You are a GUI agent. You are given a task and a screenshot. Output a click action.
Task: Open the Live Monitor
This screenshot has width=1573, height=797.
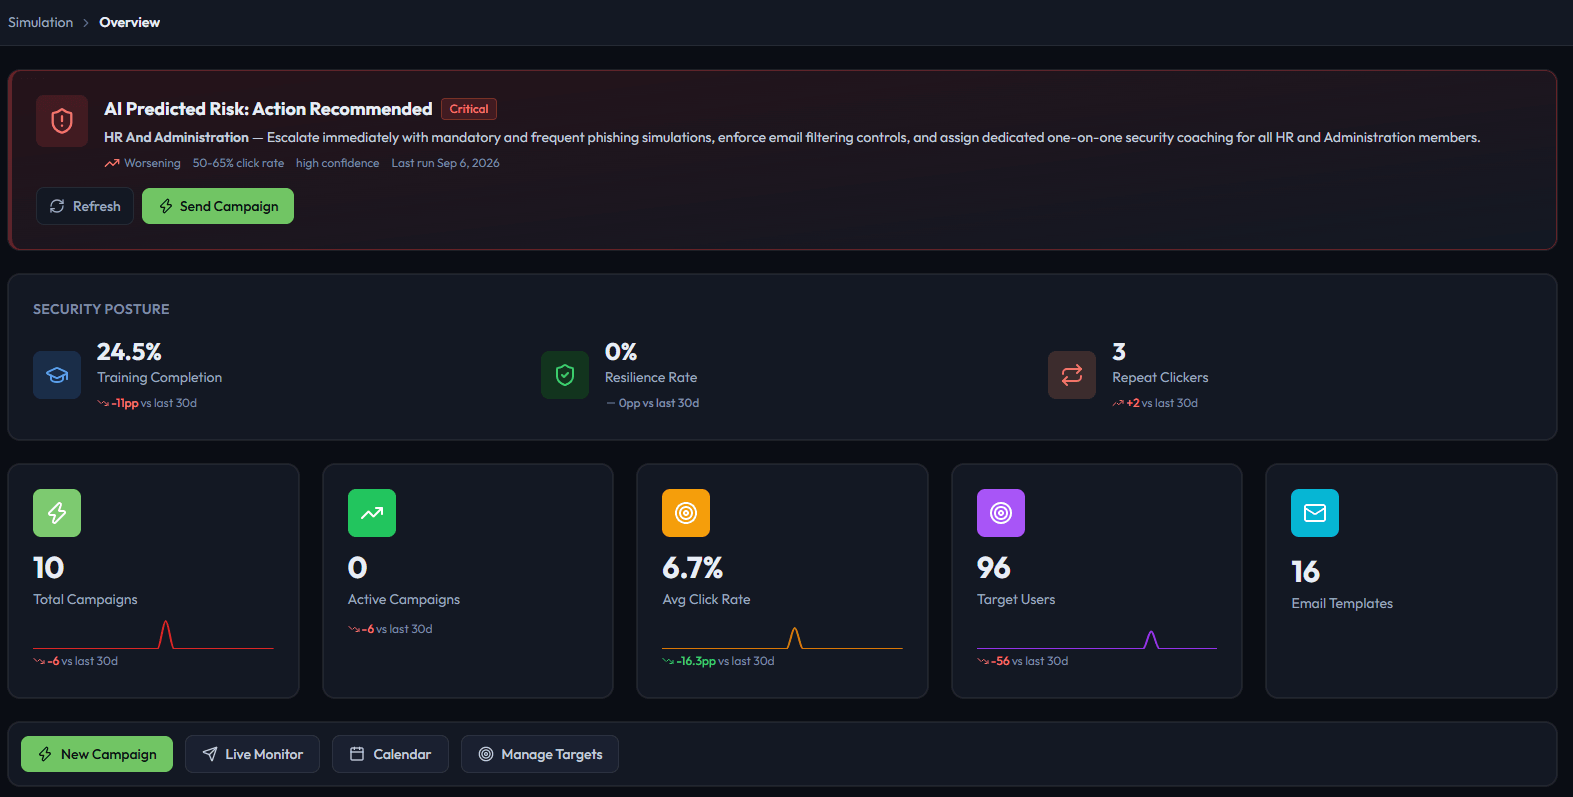coord(252,754)
